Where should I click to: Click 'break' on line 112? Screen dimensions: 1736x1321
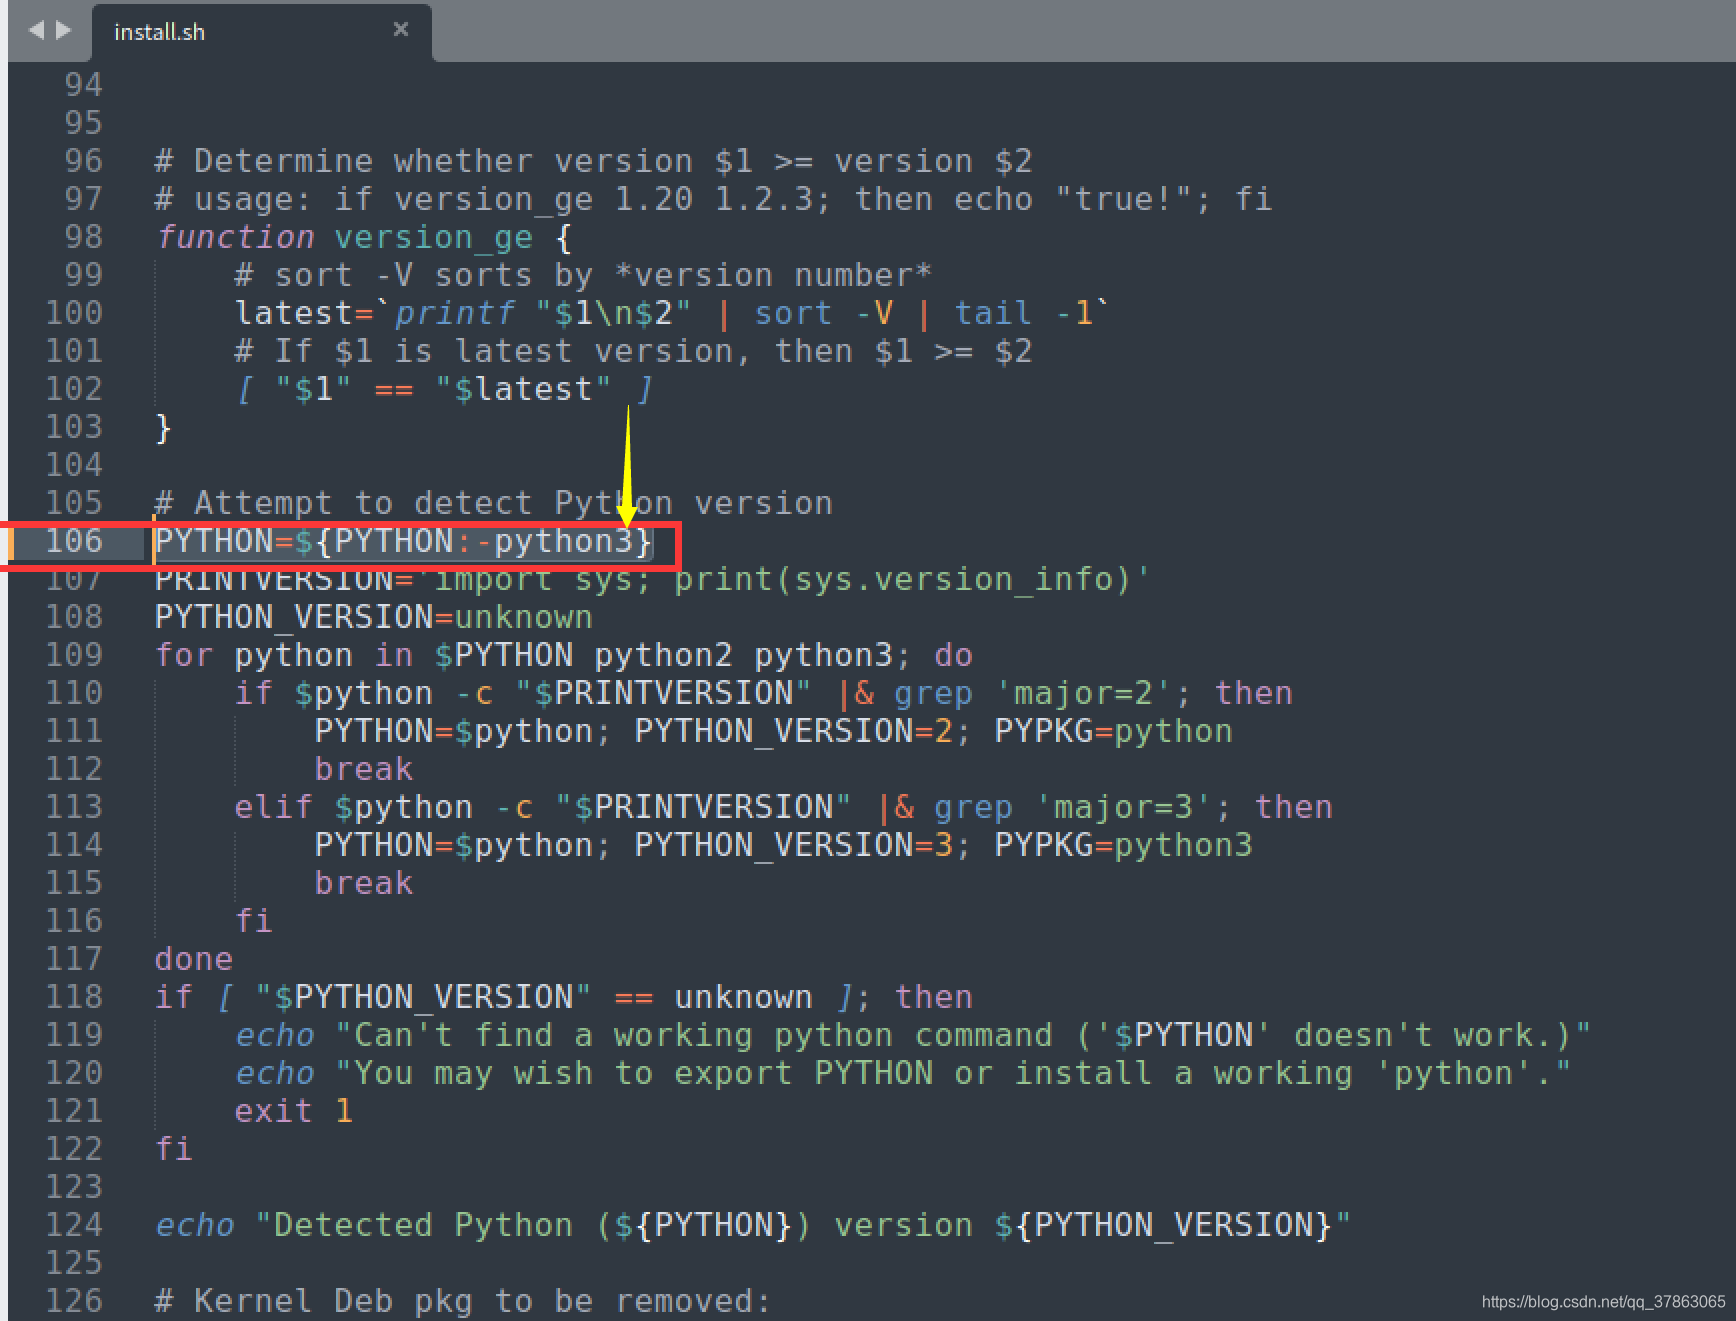364,770
